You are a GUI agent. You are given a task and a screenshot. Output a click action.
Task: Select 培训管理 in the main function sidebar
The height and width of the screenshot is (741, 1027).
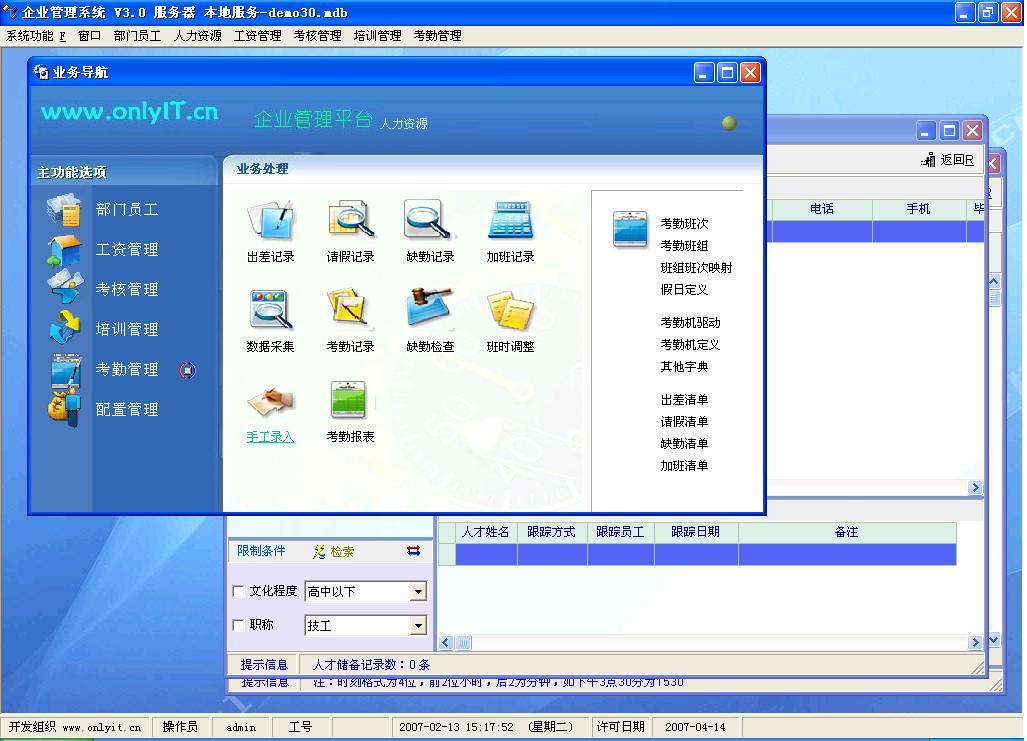pos(127,329)
